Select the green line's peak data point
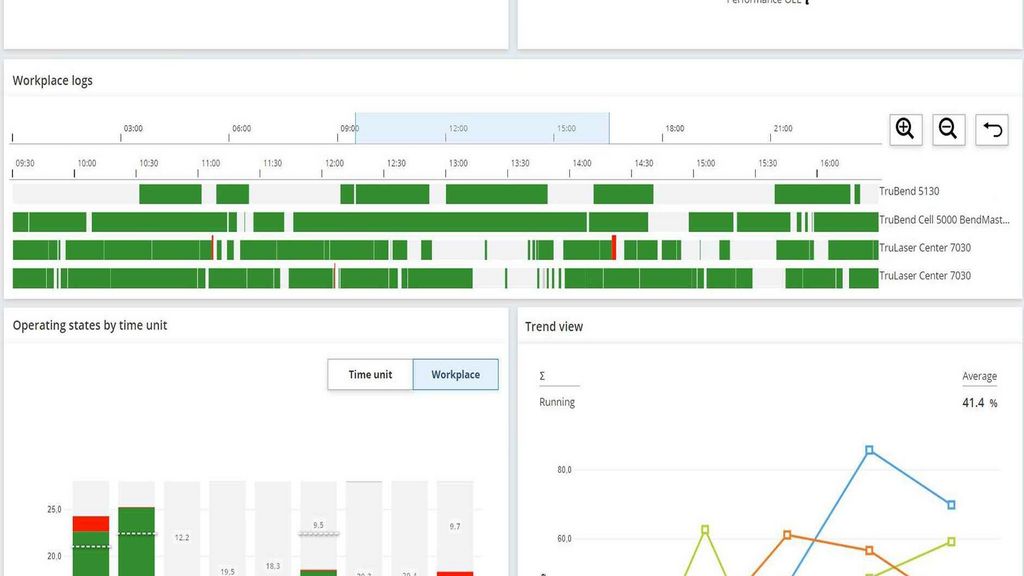This screenshot has width=1024, height=576. pyautogui.click(x=705, y=529)
